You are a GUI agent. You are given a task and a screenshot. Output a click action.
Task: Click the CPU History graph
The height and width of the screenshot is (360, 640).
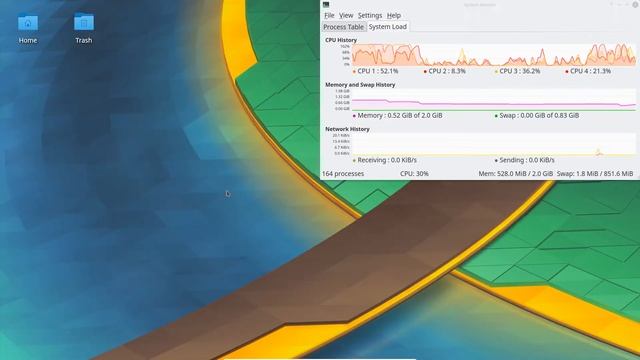493,55
